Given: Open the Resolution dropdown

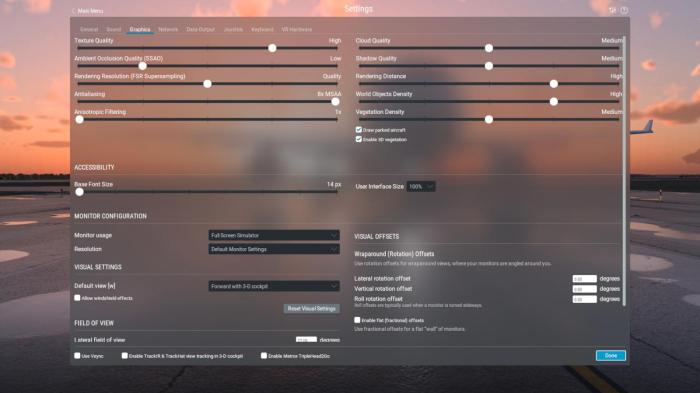Looking at the screenshot, I should coord(274,249).
